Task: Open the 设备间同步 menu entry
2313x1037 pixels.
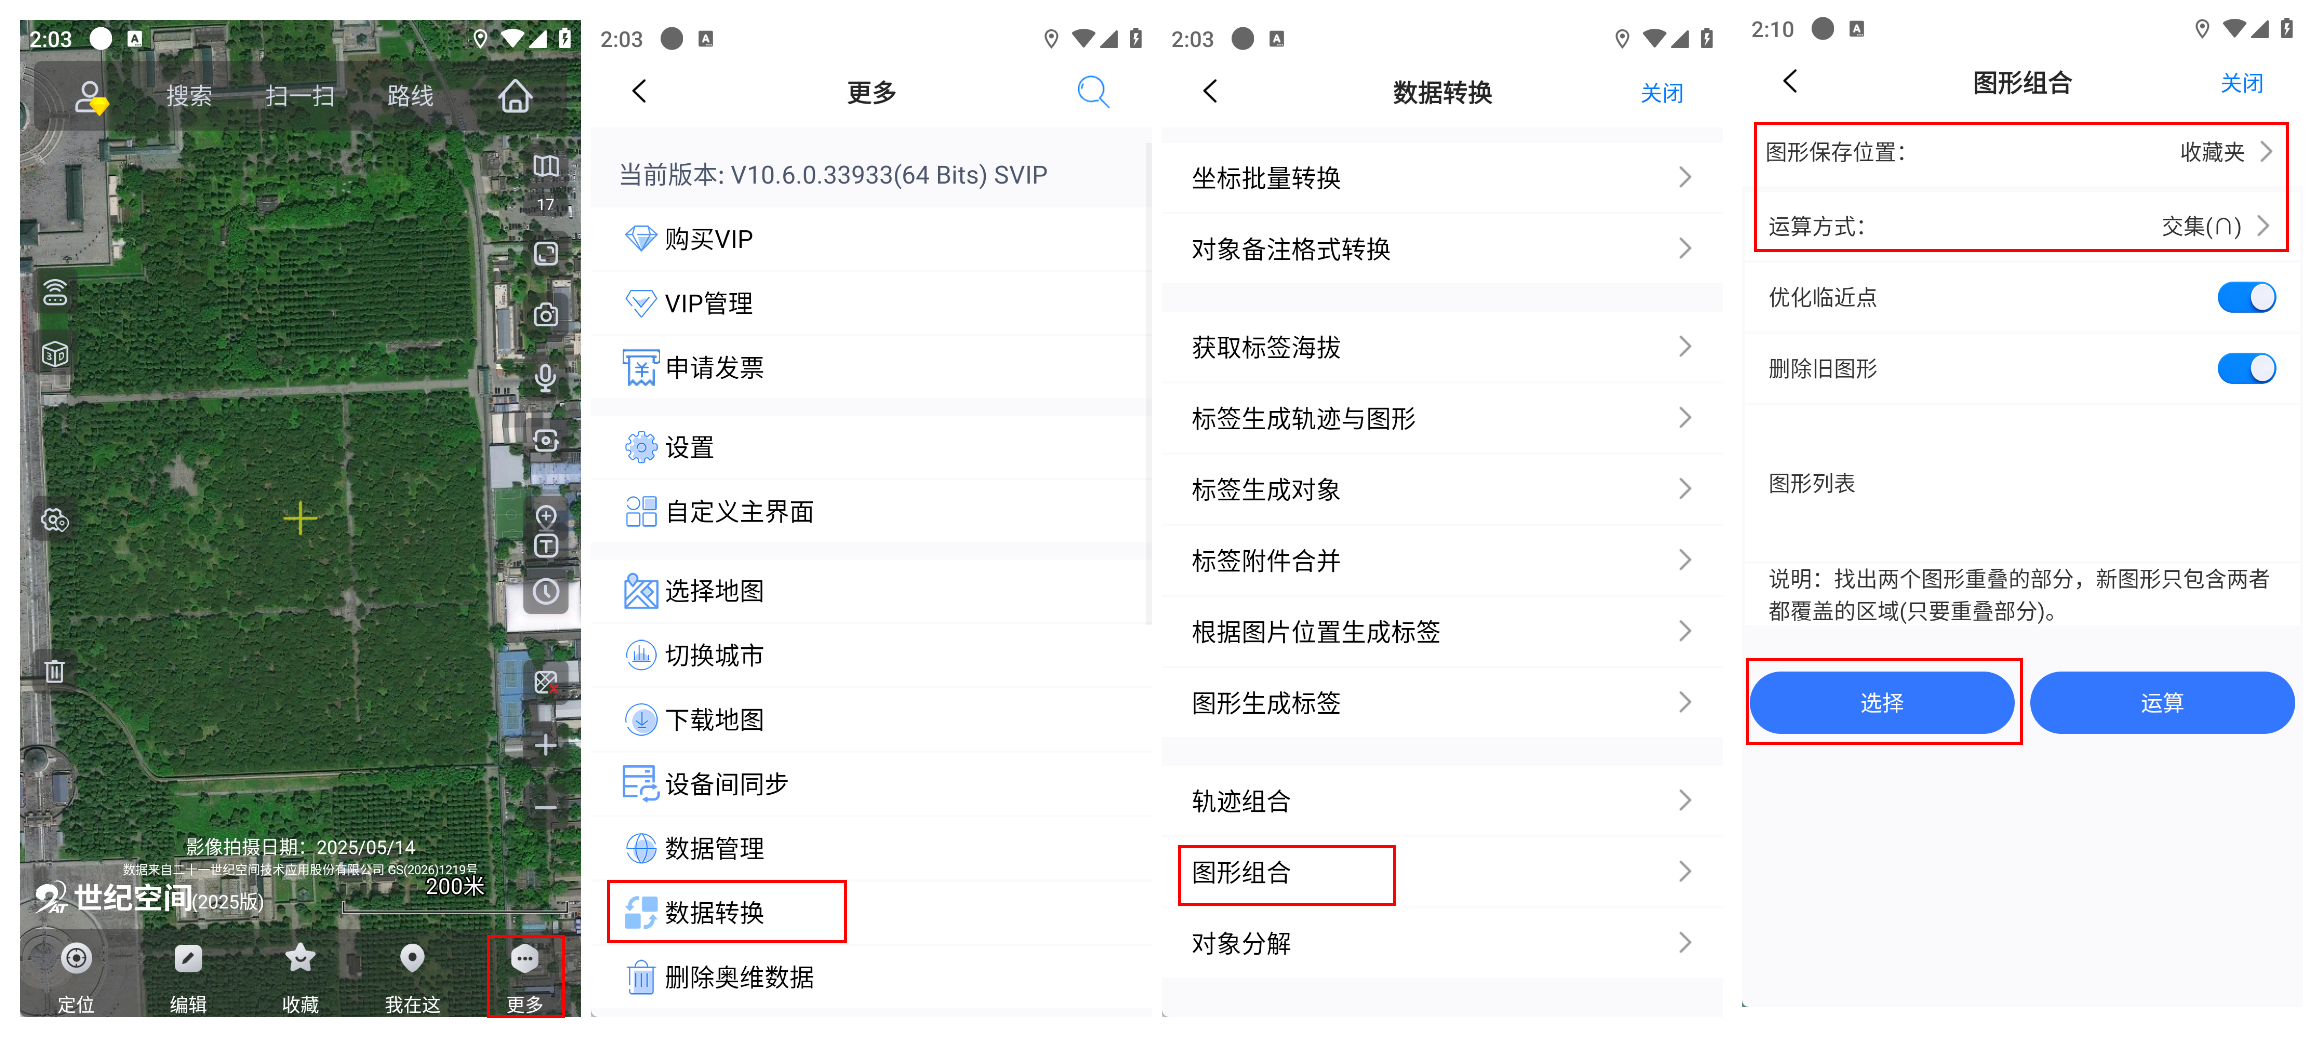Action: [x=871, y=784]
